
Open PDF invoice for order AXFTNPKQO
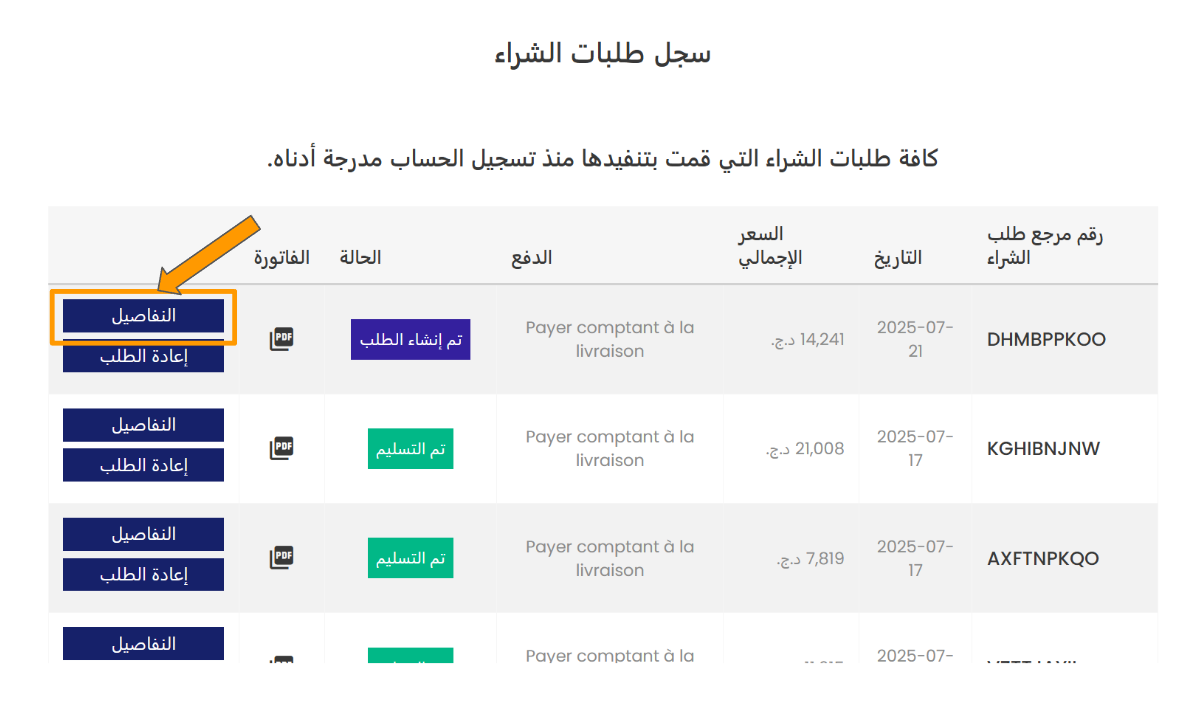tap(281, 557)
